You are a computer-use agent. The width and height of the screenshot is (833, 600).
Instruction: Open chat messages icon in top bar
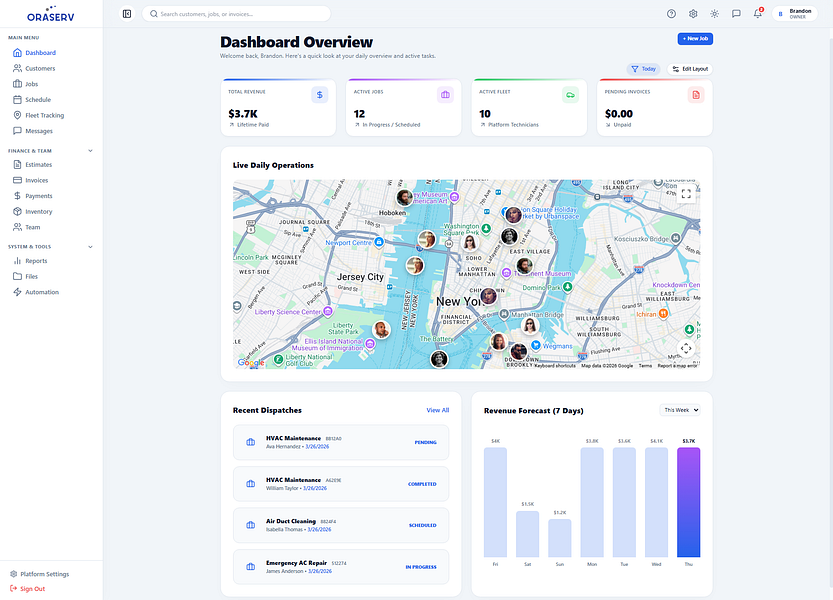coord(736,14)
